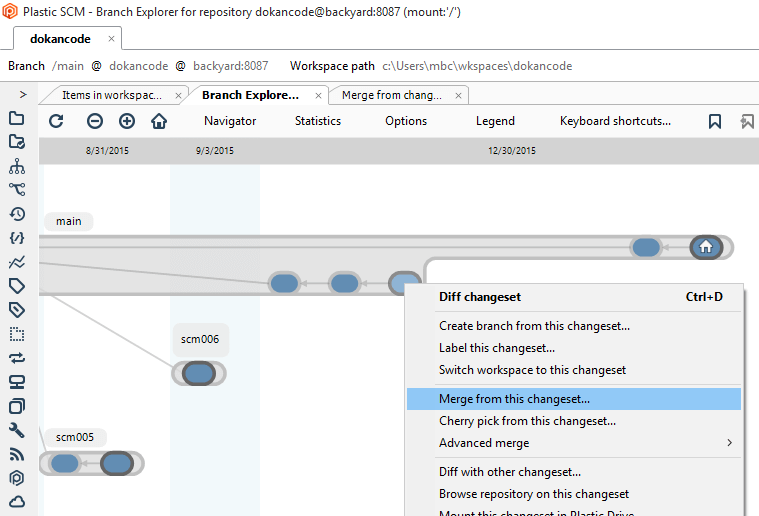
Task: Open the sync arrows view in the sidebar
Action: pyautogui.click(x=17, y=358)
